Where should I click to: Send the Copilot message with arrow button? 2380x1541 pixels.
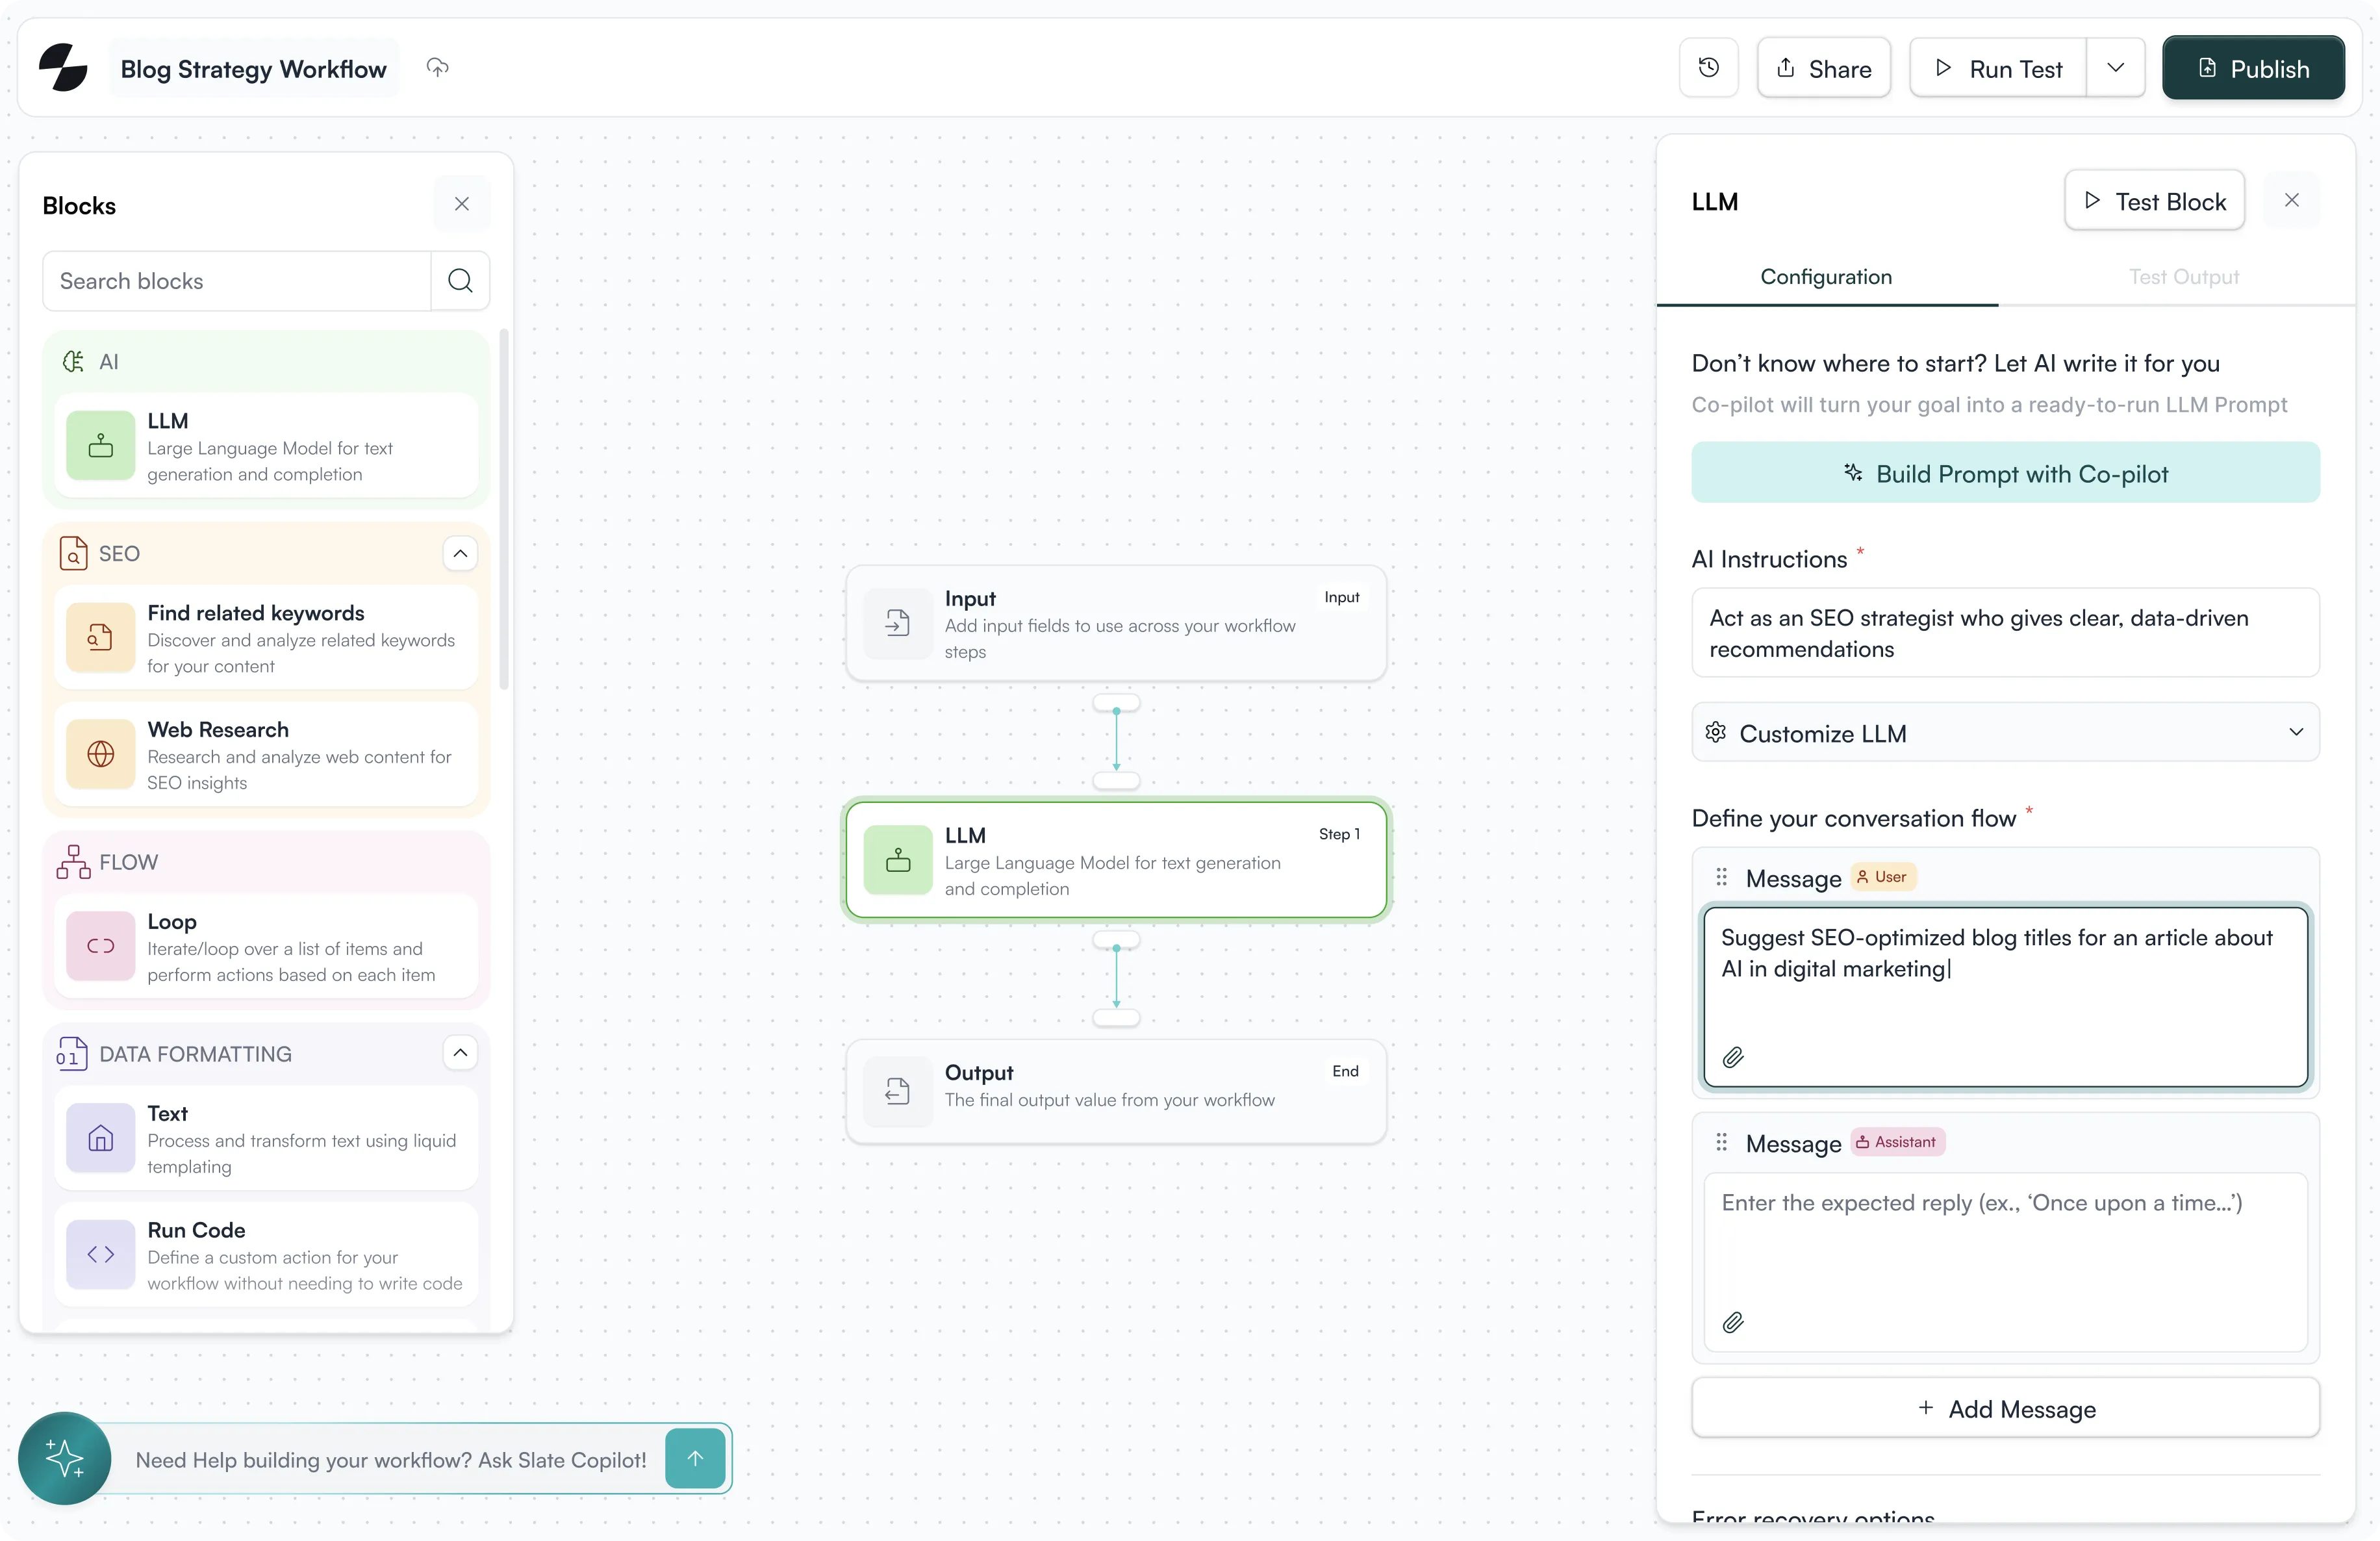695,1459
